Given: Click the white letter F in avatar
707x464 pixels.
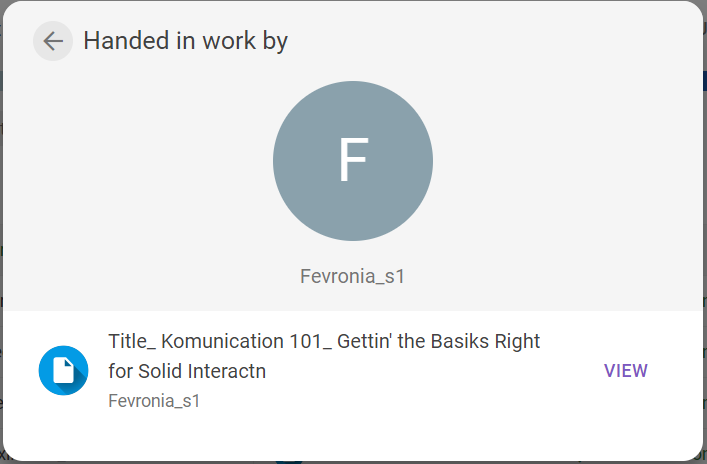Looking at the screenshot, I should [x=354, y=160].
